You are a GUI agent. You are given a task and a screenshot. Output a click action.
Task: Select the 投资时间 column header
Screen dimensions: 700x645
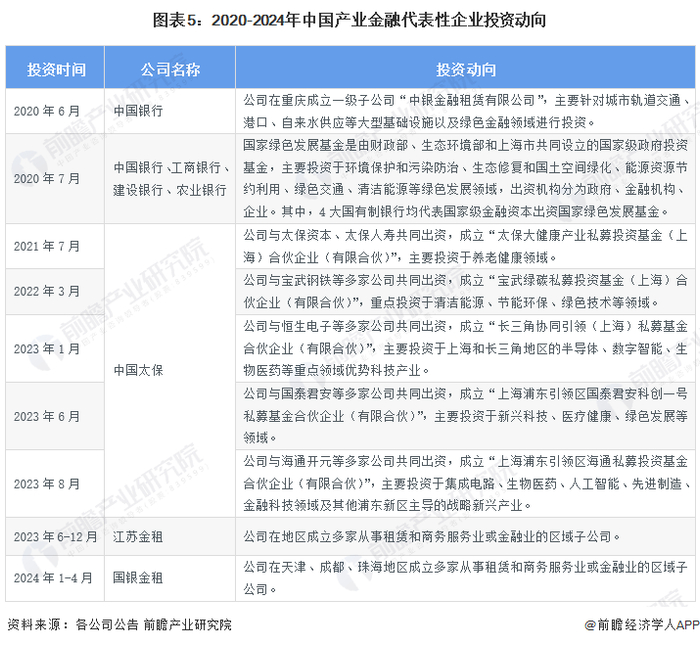coord(55,67)
